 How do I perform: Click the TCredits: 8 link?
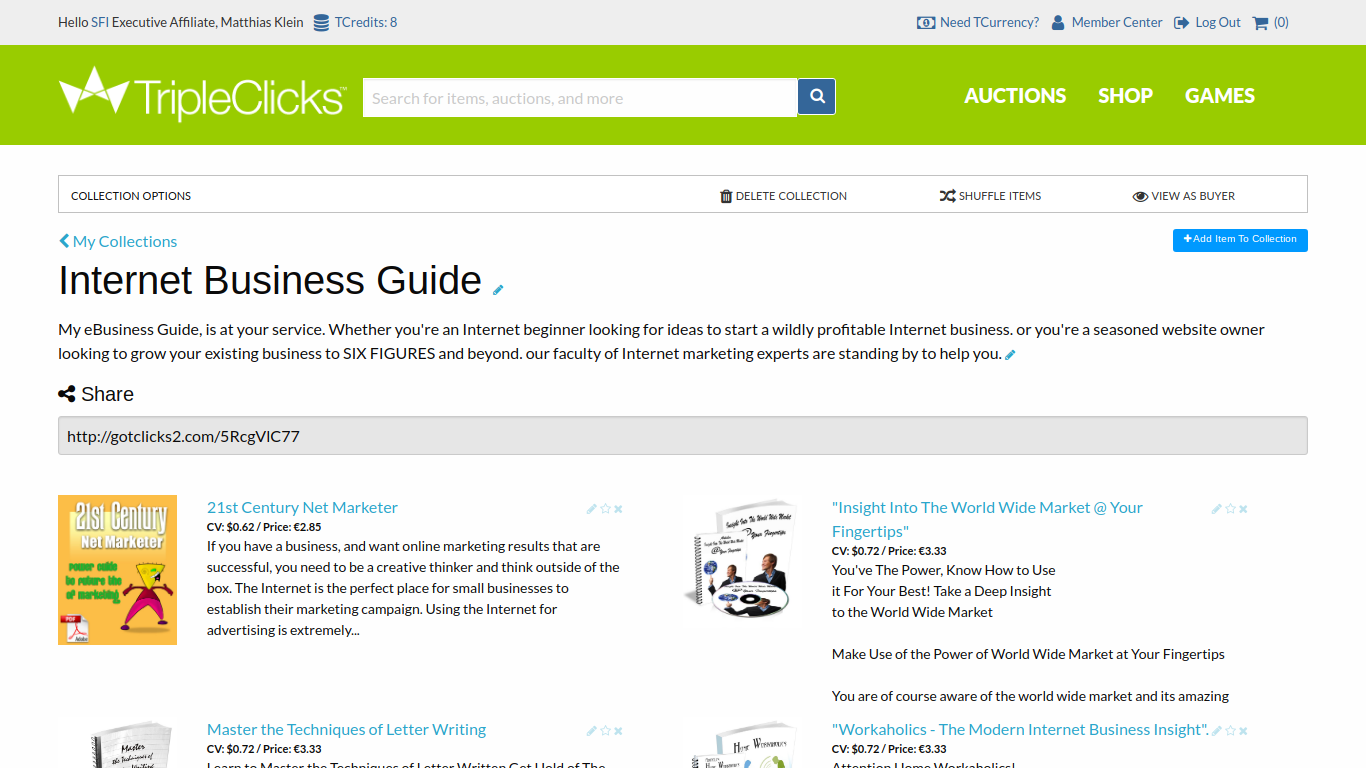pos(366,22)
